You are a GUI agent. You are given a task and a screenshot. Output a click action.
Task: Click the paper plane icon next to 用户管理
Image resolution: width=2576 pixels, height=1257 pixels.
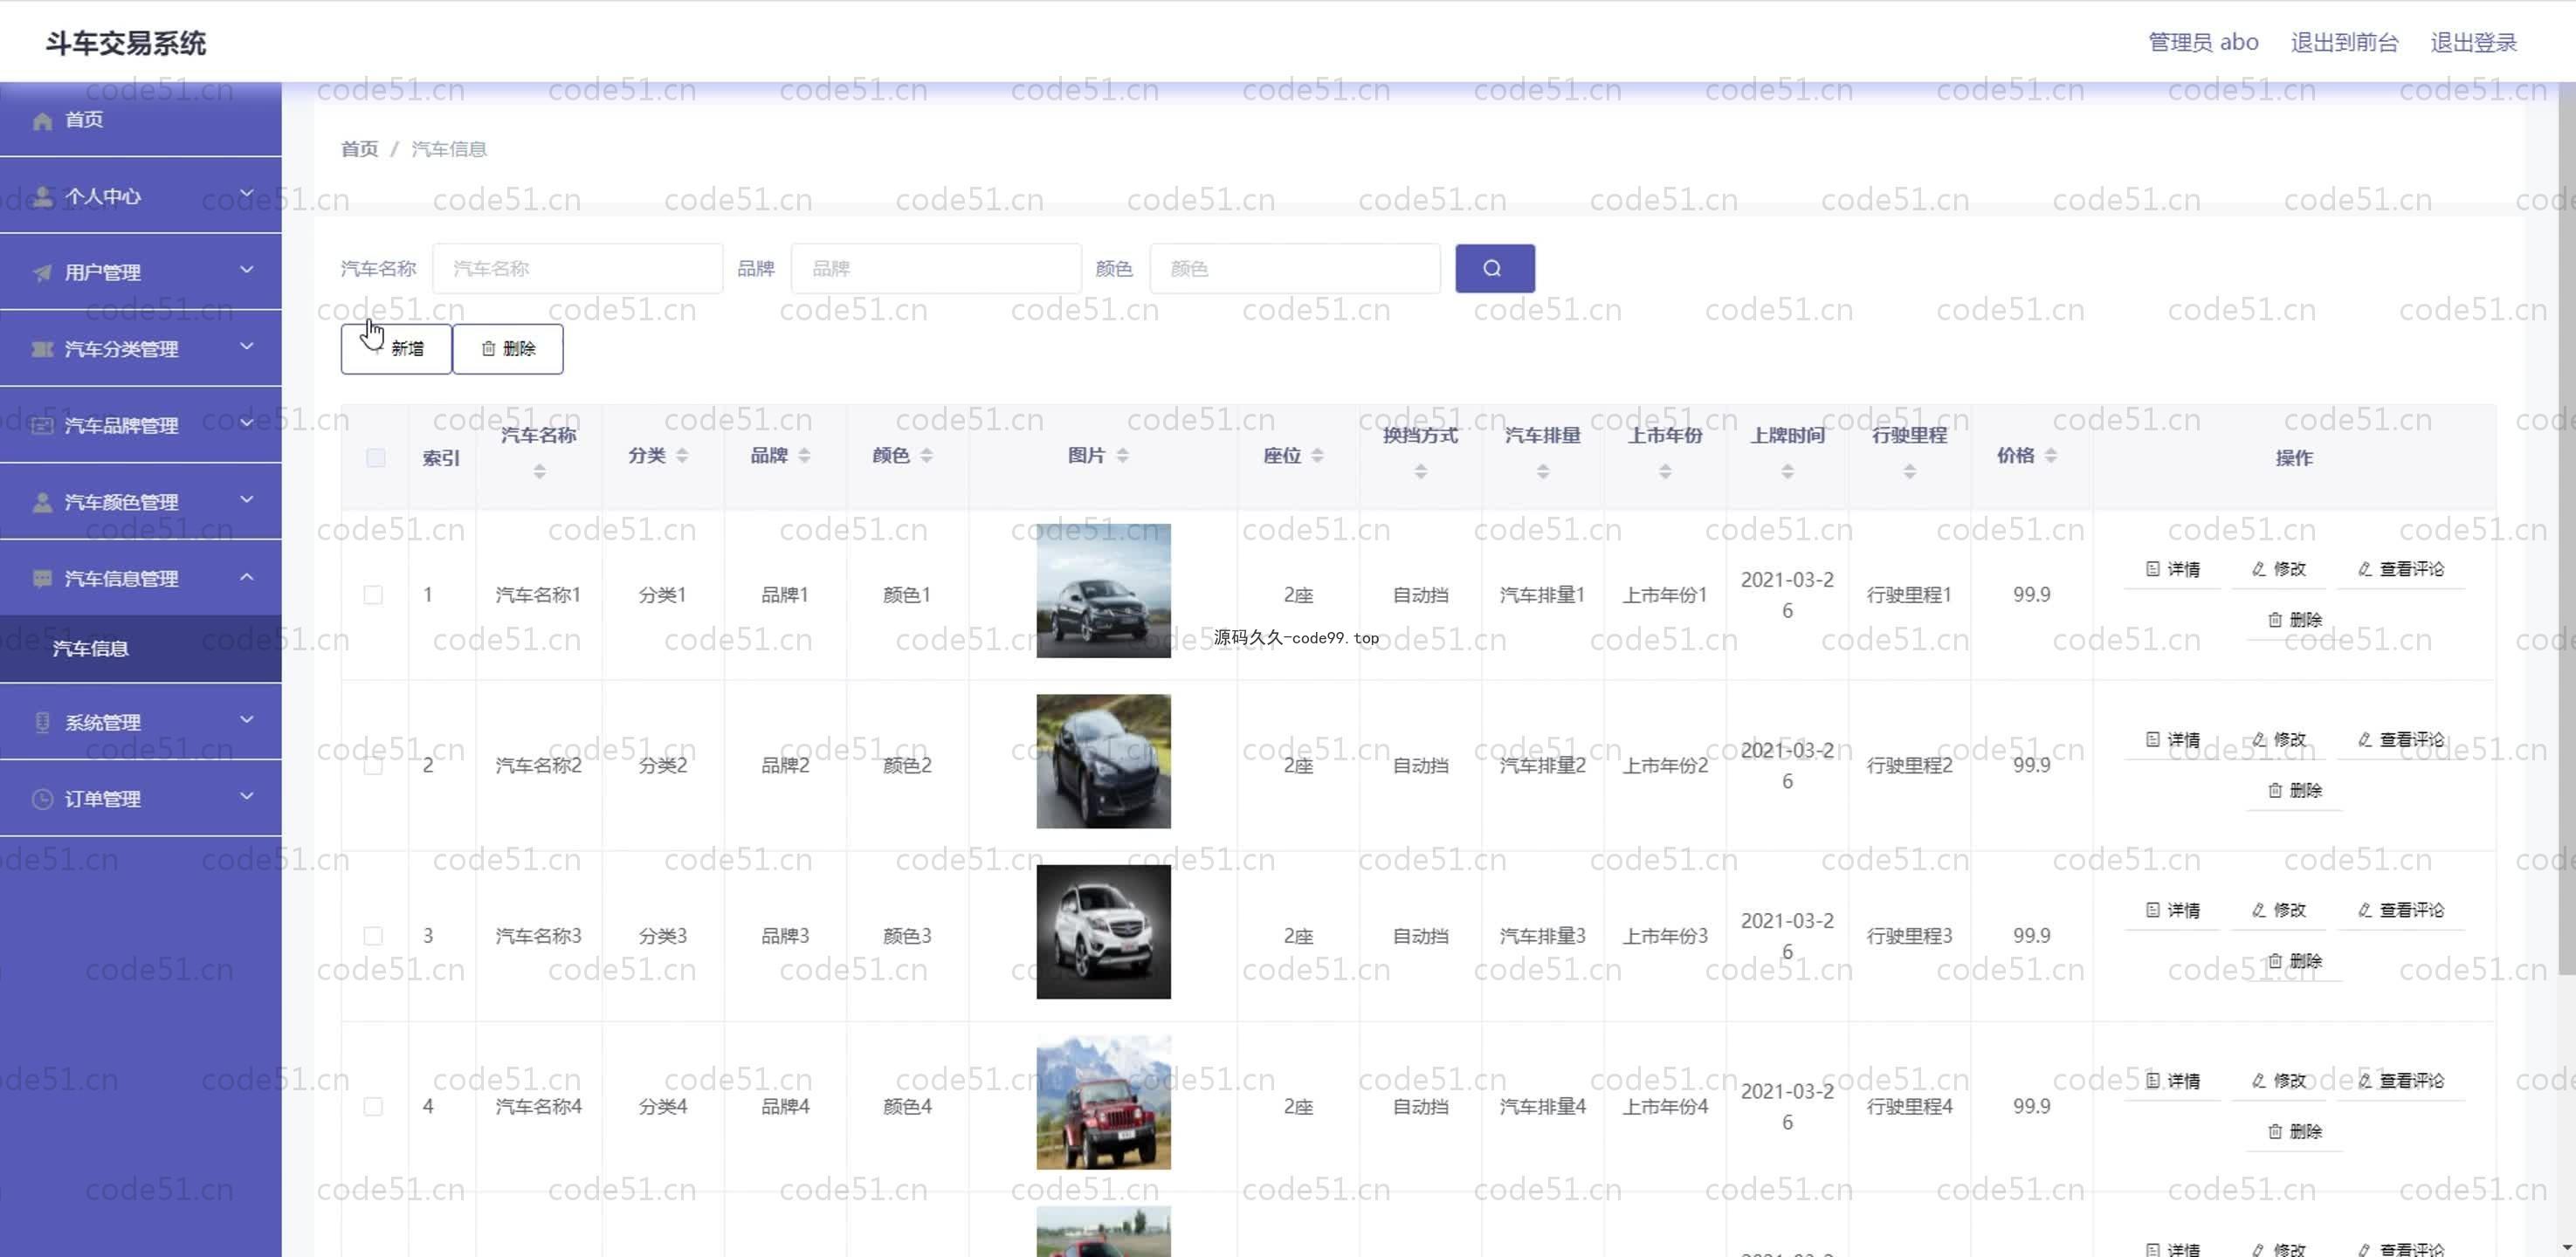coord(42,272)
